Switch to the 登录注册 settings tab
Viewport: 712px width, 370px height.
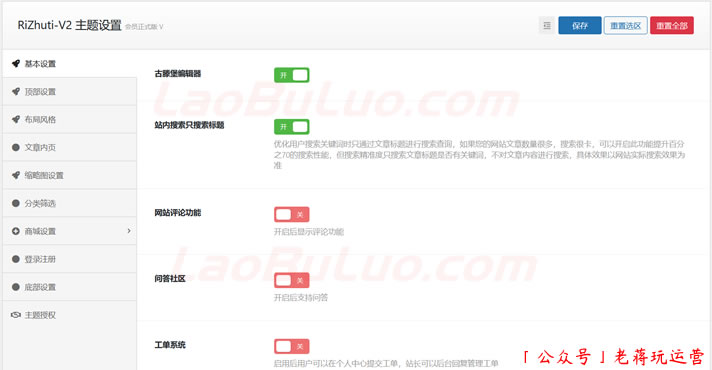tap(69, 259)
